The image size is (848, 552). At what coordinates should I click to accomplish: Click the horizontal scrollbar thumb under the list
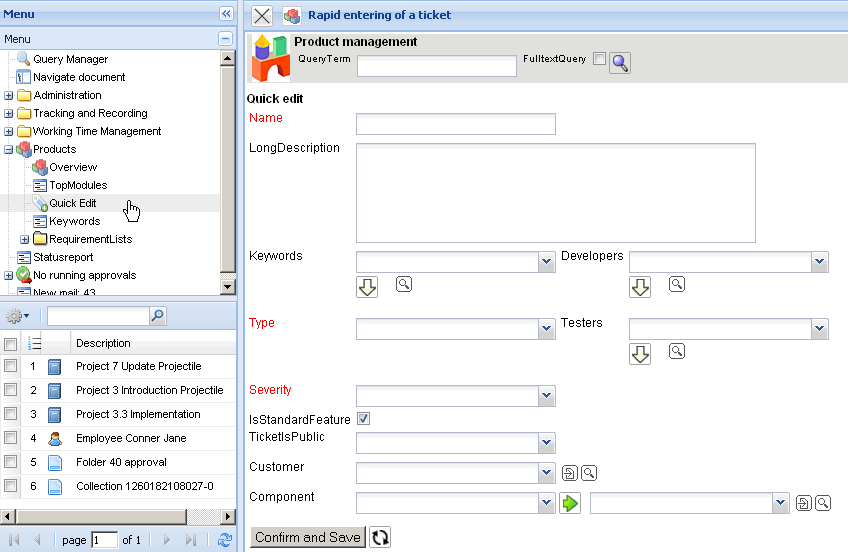(101, 517)
